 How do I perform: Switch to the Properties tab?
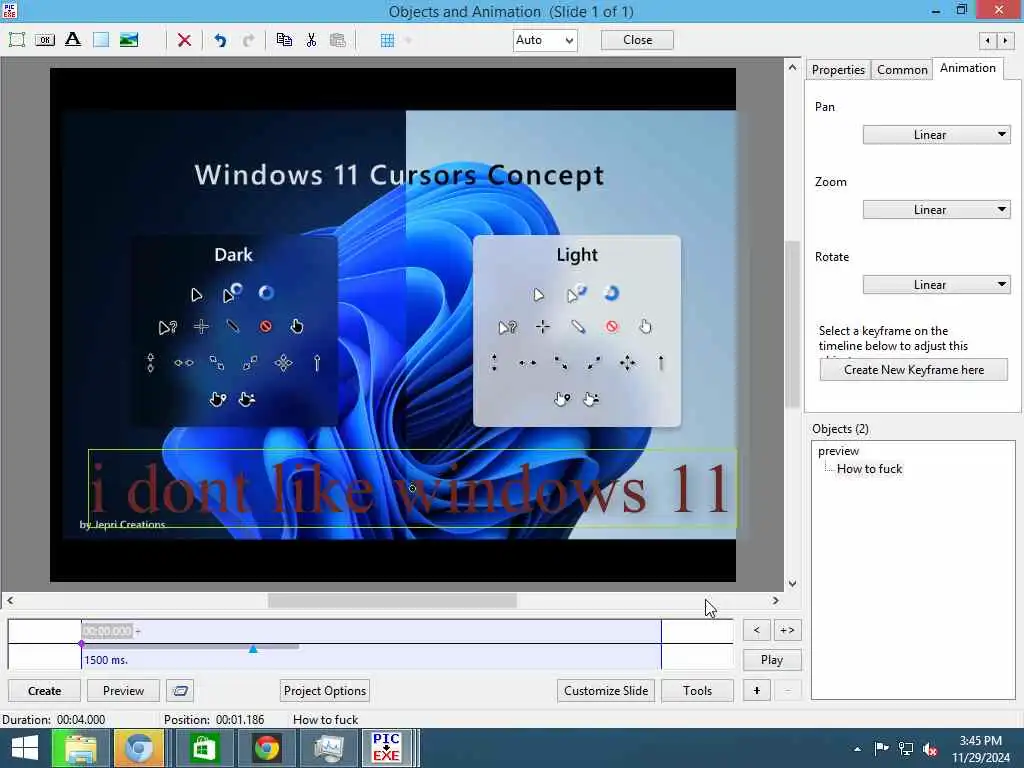pos(838,69)
